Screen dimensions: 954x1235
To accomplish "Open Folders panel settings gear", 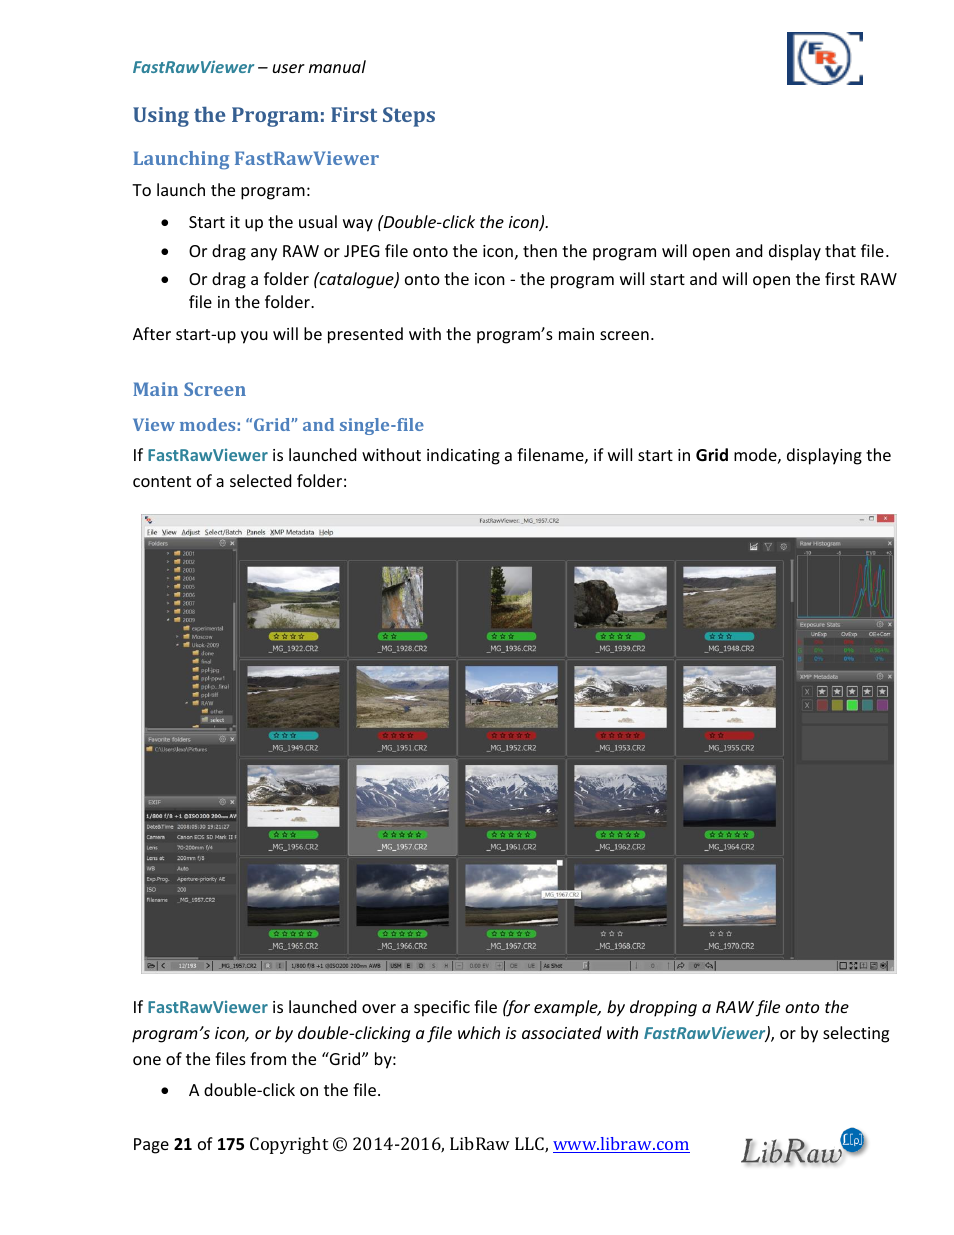I will tap(222, 543).
